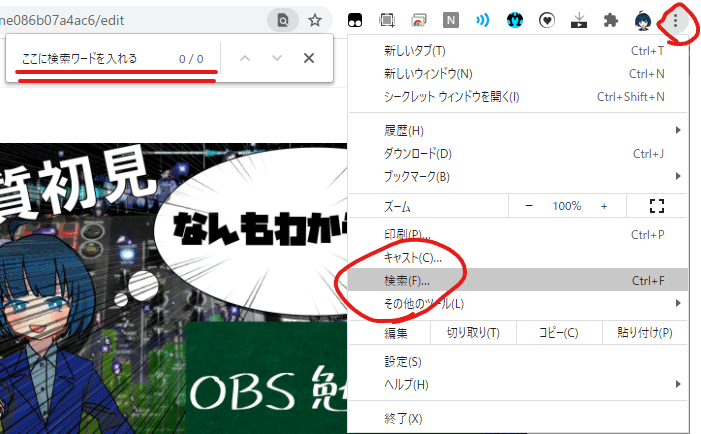The image size is (701, 434).
Task: Choose 検索(F)... menu item
Action: (518, 280)
